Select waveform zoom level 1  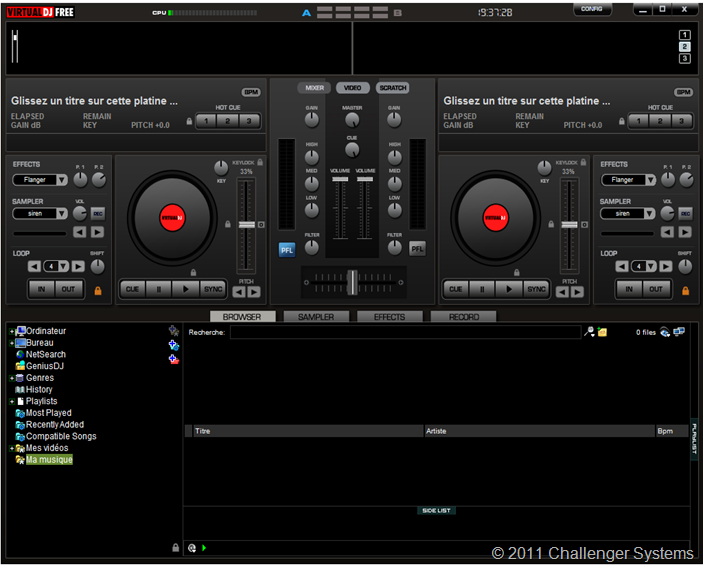pos(685,35)
